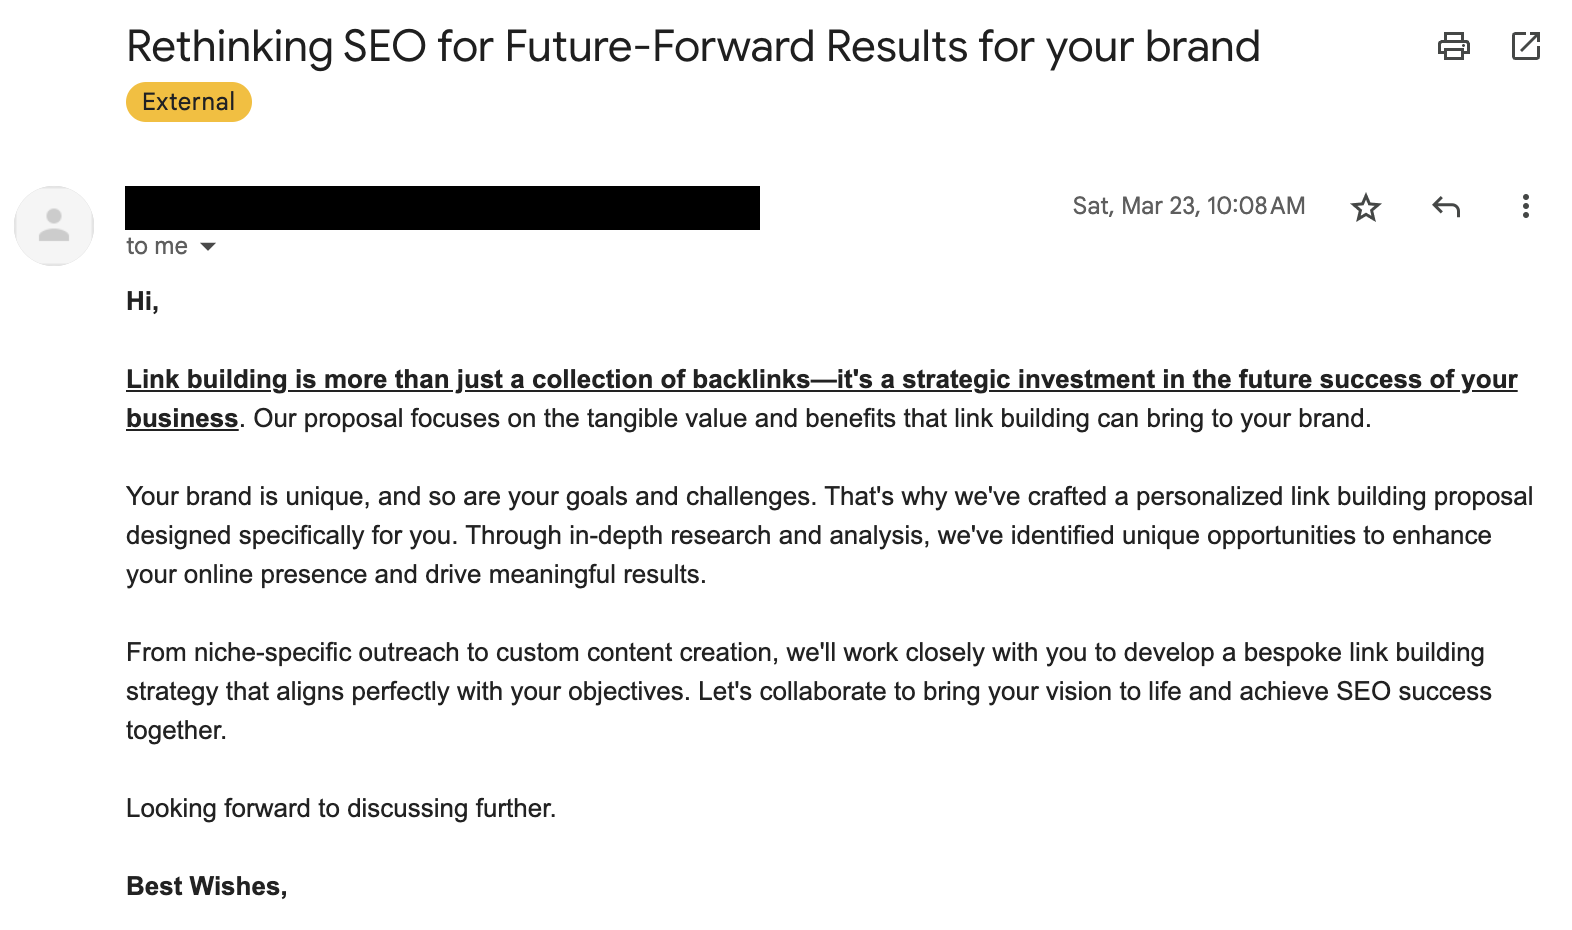Click the "Hi," greeting line
This screenshot has width=1572, height=930.
142,301
